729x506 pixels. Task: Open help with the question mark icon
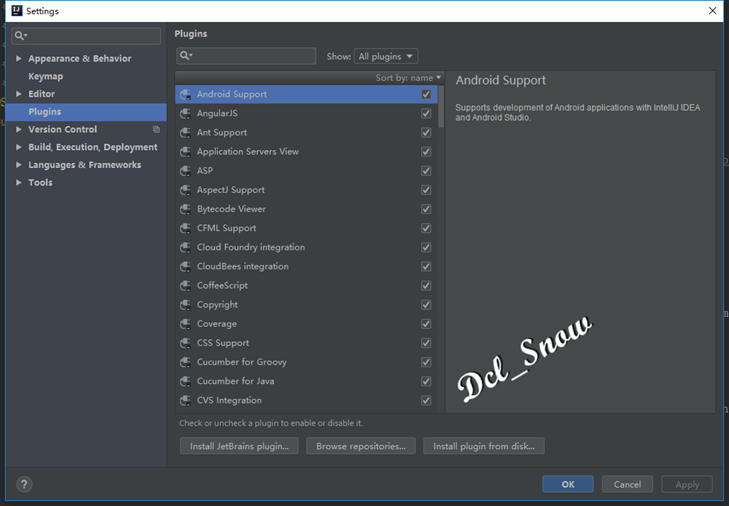(24, 484)
